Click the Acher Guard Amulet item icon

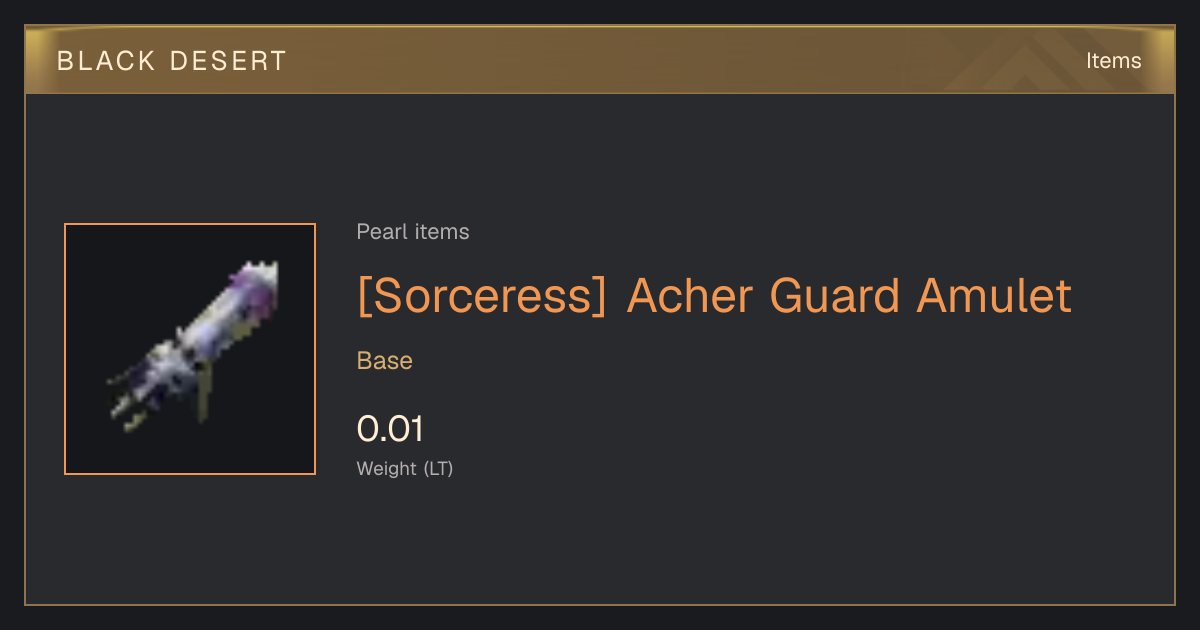[190, 349]
